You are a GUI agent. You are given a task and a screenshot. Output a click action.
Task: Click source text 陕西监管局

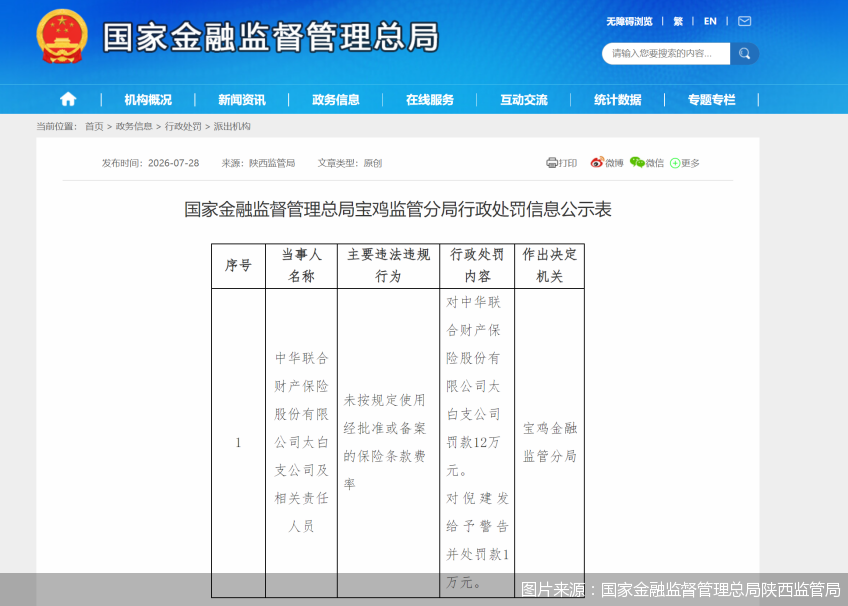coord(272,163)
